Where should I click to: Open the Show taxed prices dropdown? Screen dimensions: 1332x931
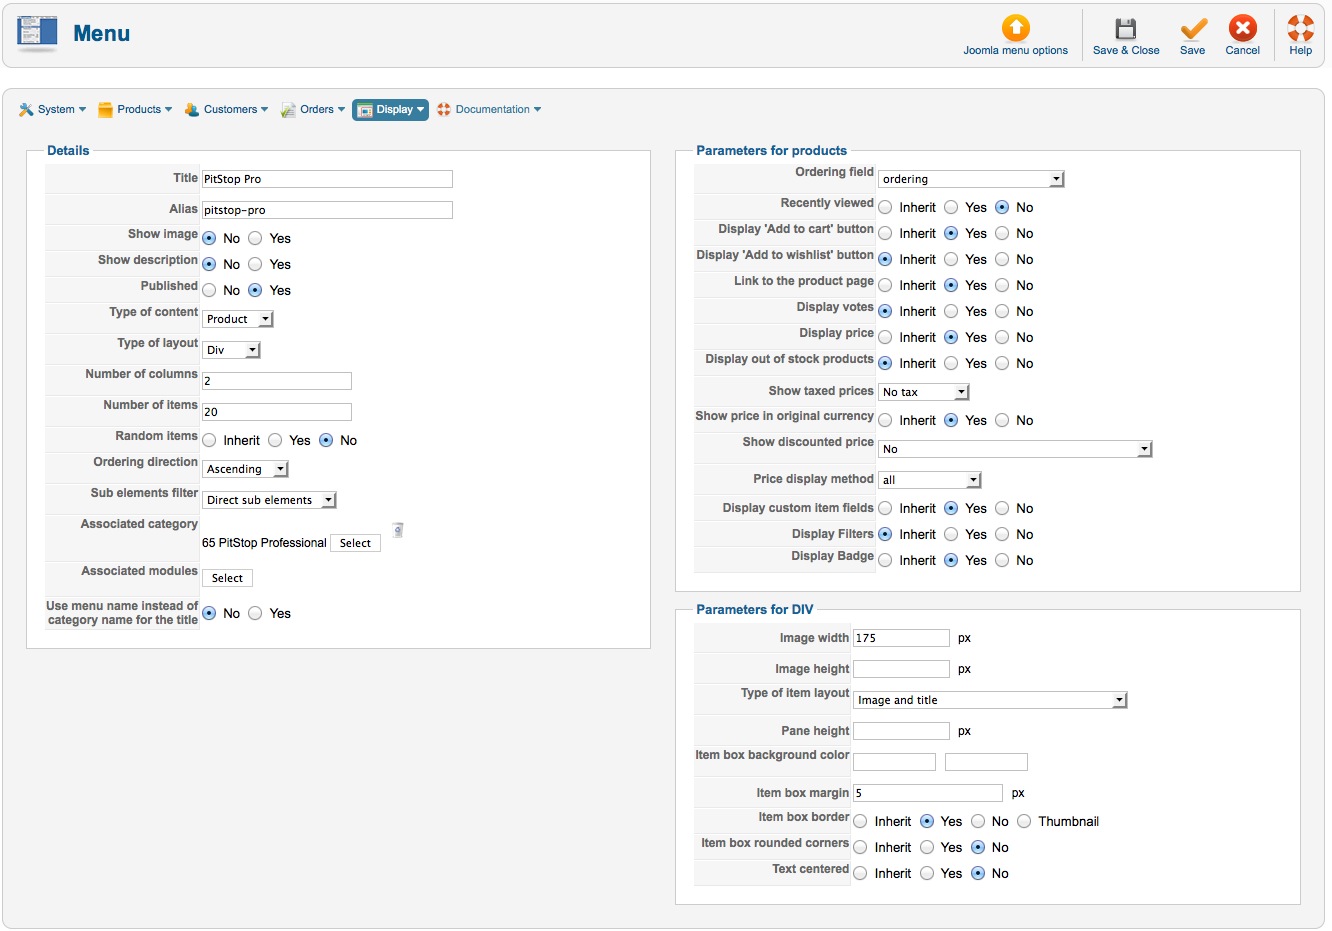[x=924, y=392]
